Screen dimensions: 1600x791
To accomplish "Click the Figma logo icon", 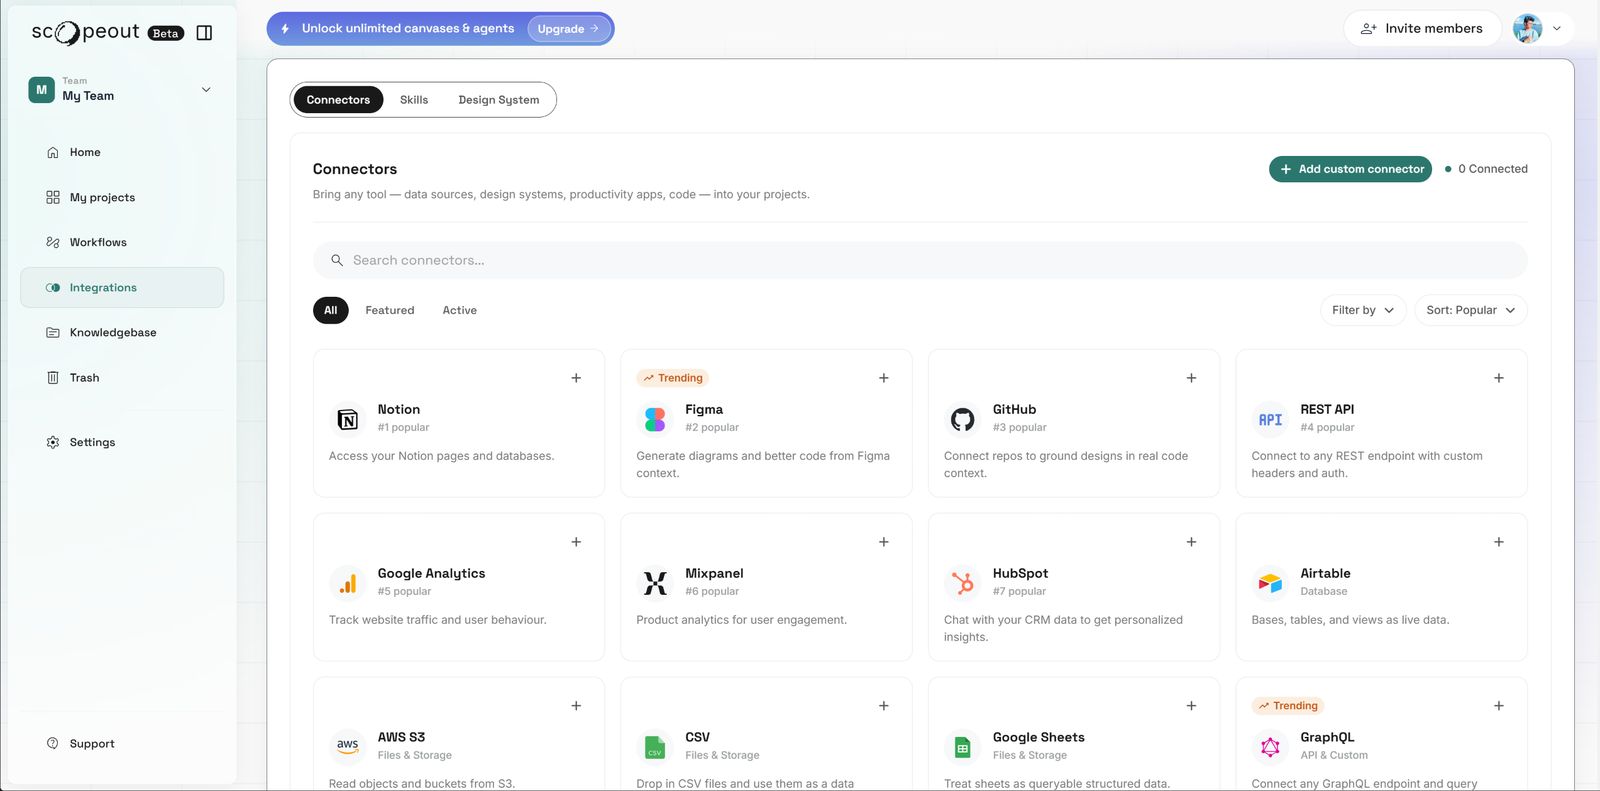I will [x=655, y=420].
